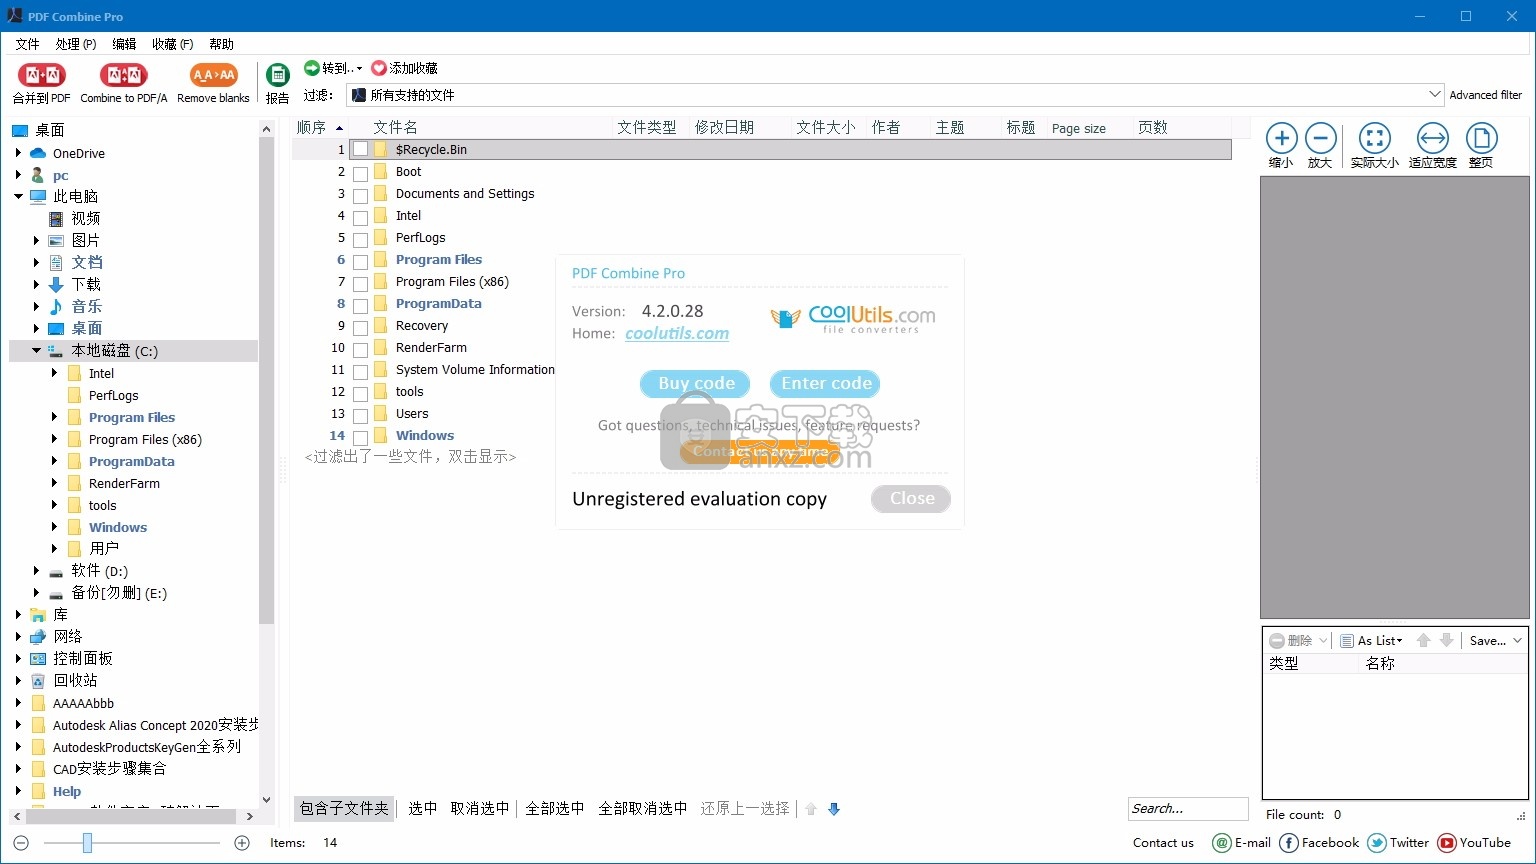The image size is (1536, 864).
Task: Open the YouTube link icon
Action: pos(1447,843)
